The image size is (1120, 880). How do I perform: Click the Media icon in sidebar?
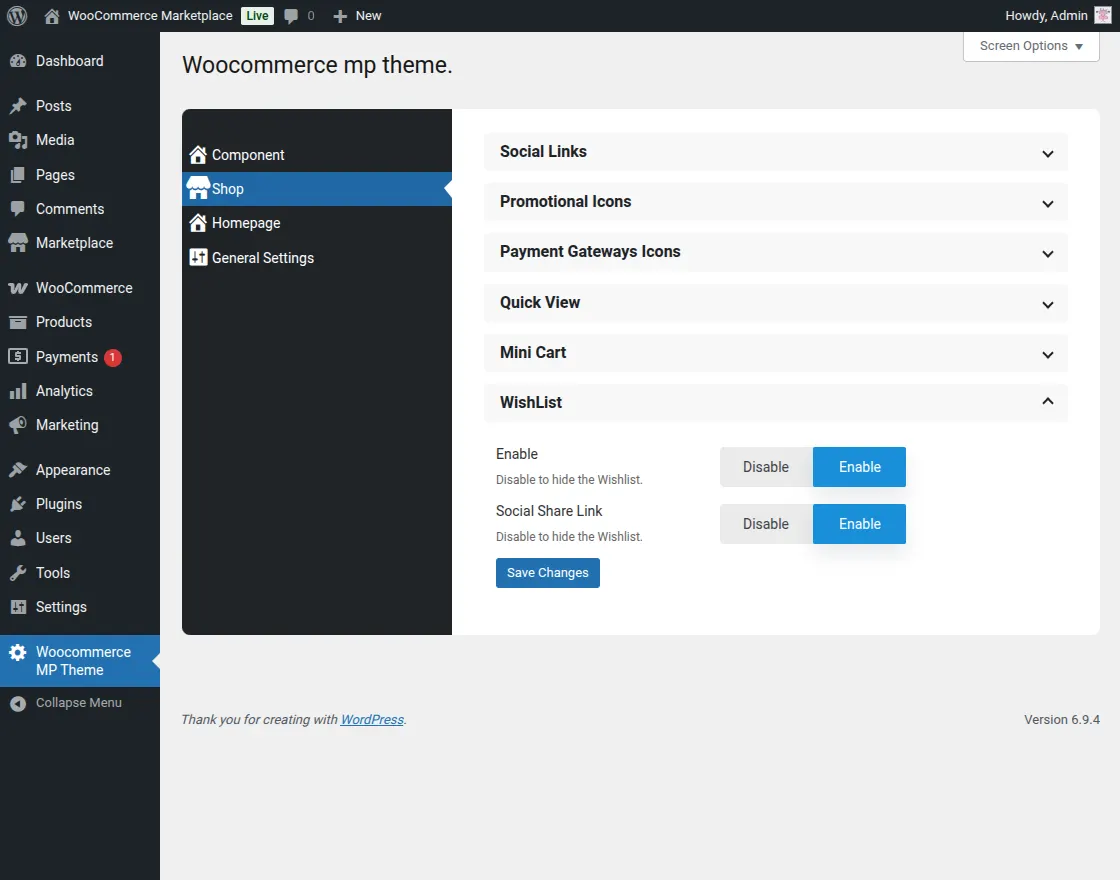18,140
